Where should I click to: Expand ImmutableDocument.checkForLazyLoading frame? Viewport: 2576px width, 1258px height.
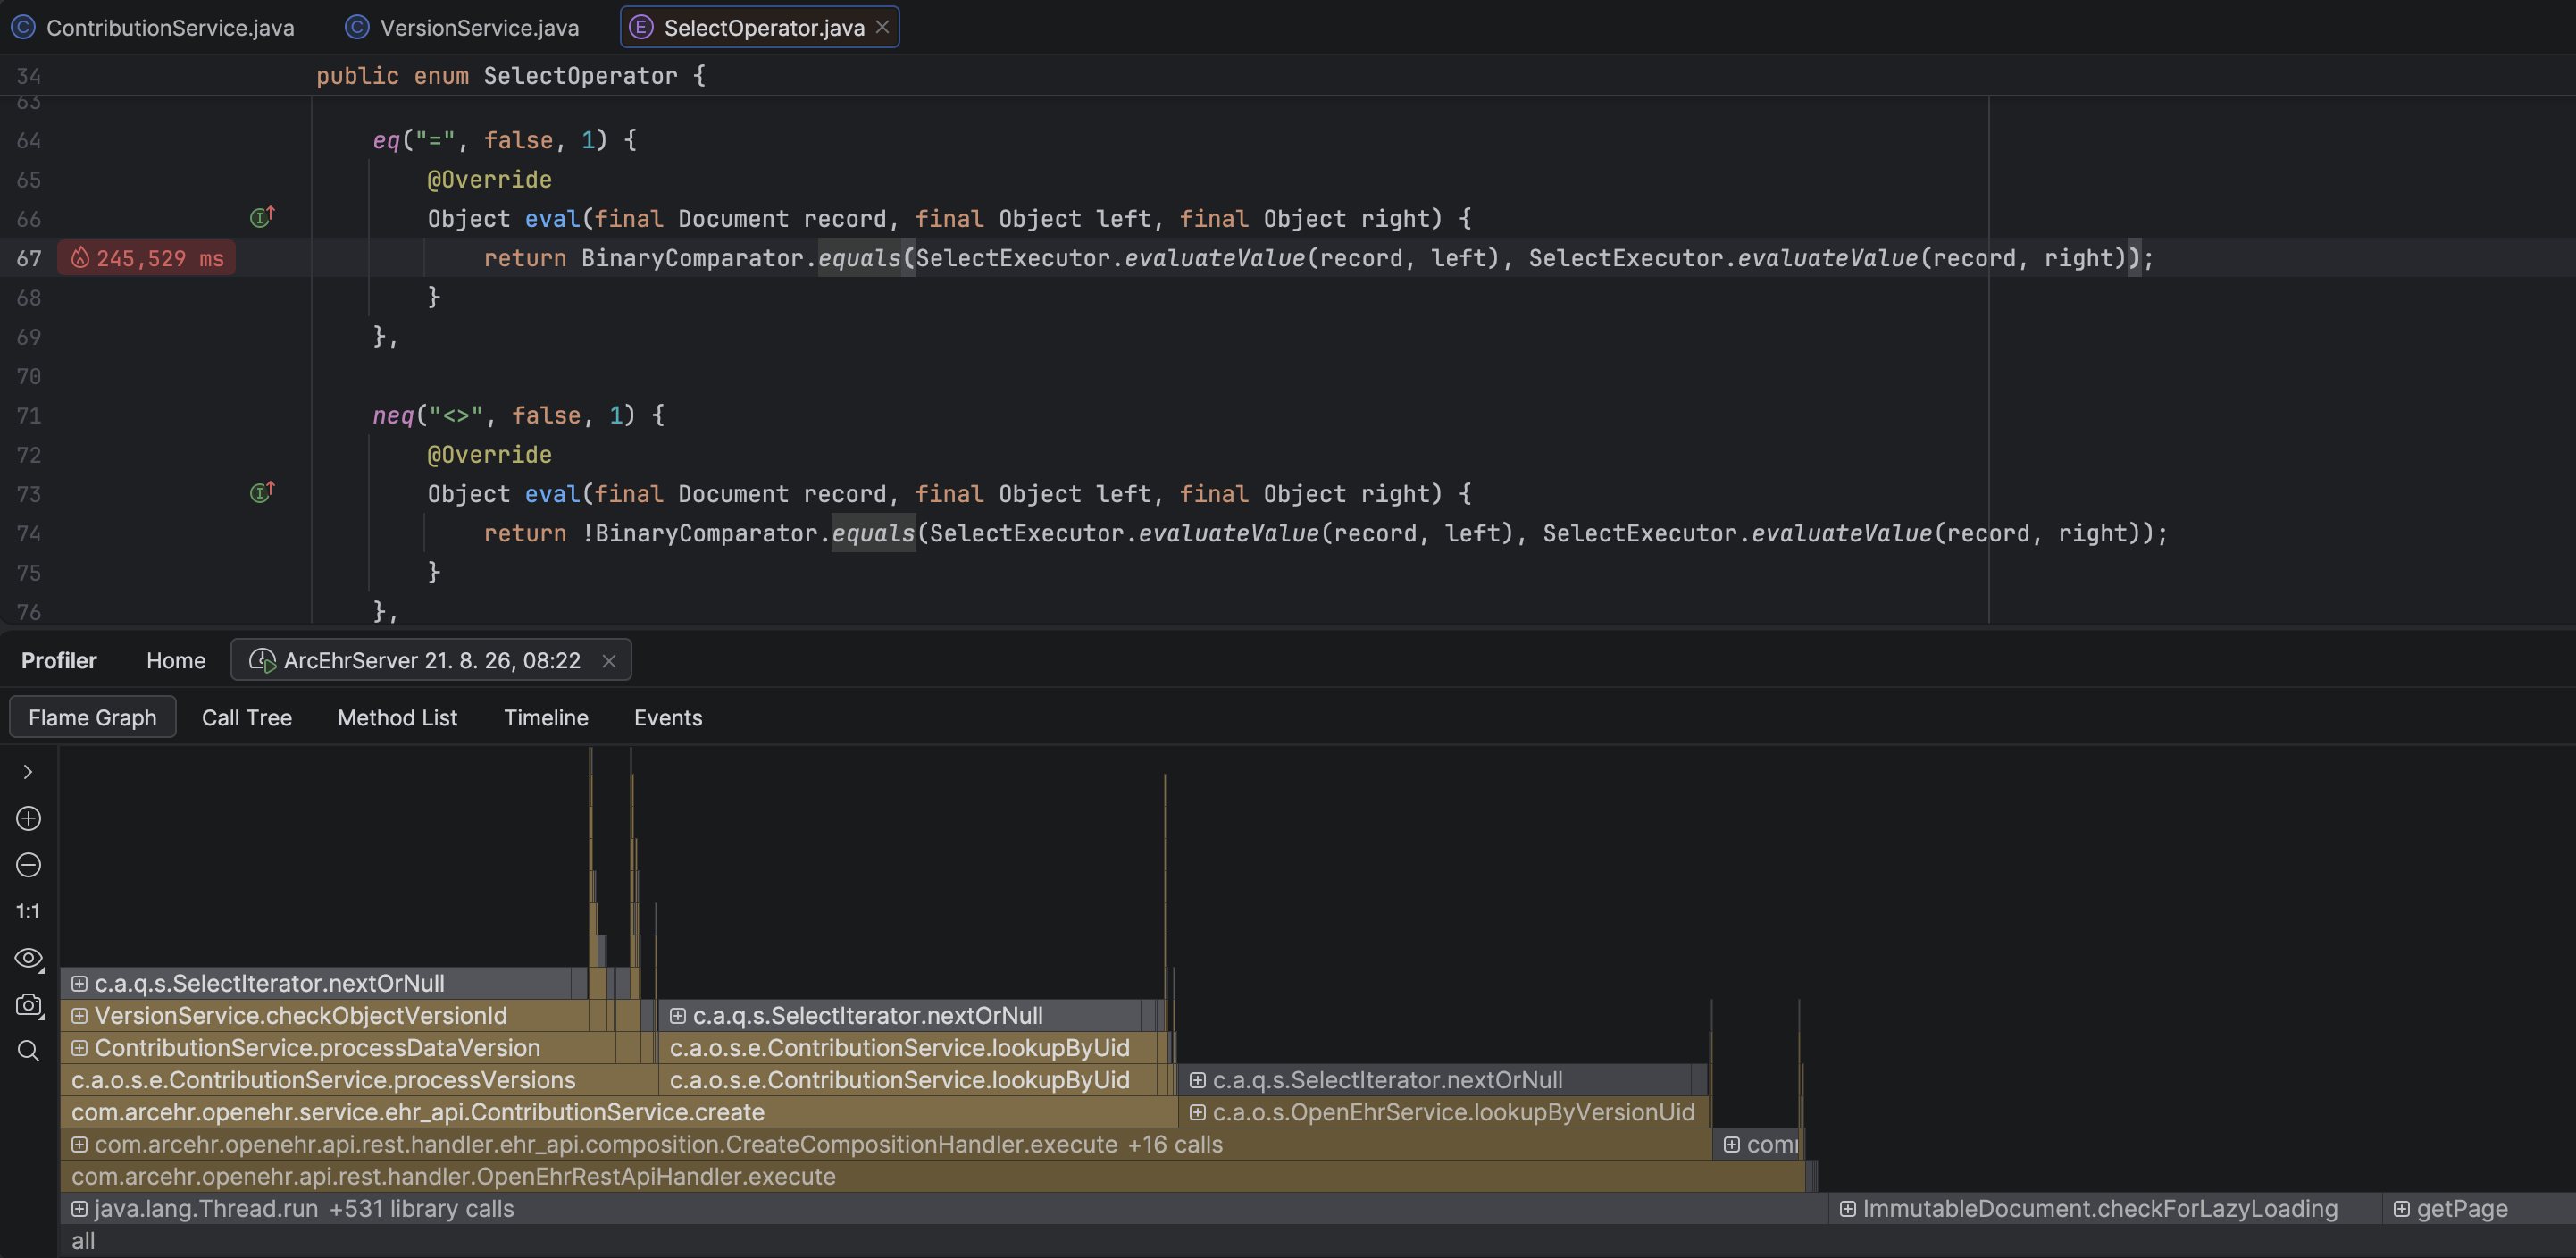click(1848, 1208)
